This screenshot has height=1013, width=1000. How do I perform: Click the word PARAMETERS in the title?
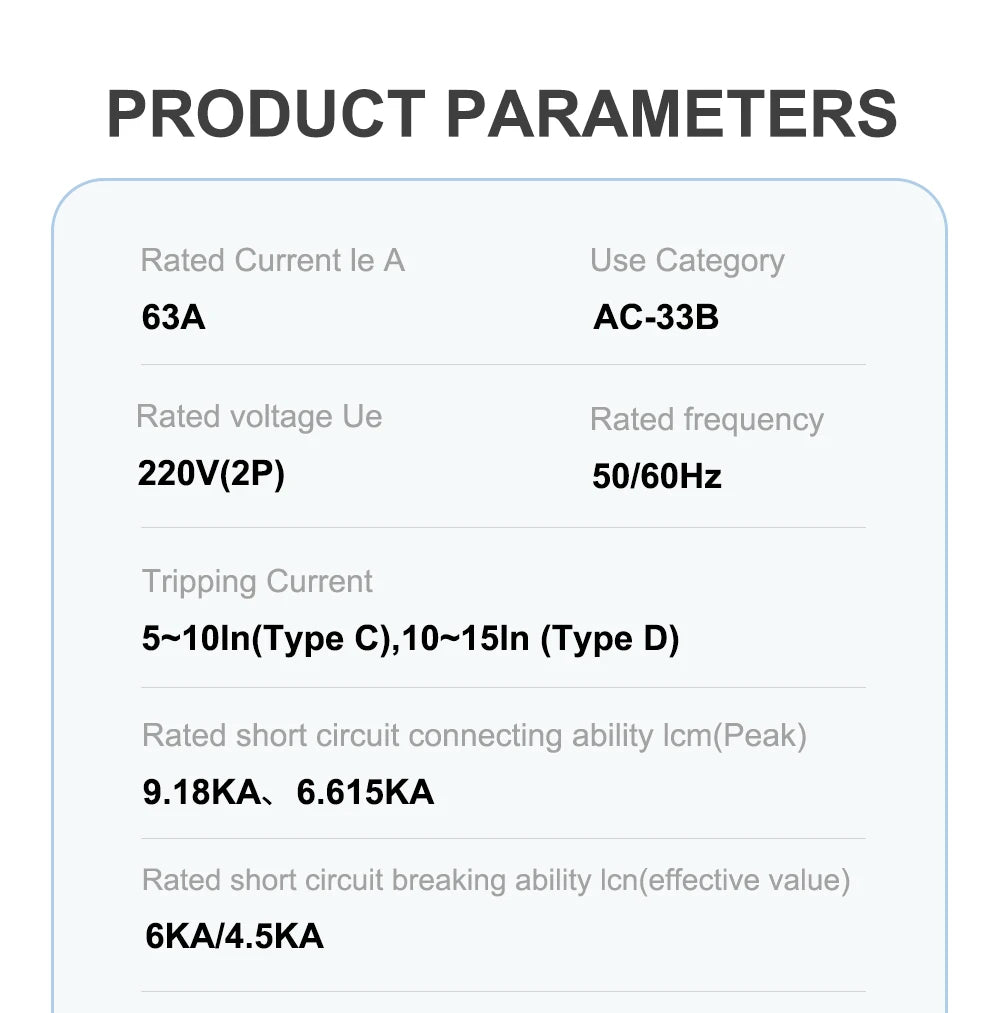(672, 114)
